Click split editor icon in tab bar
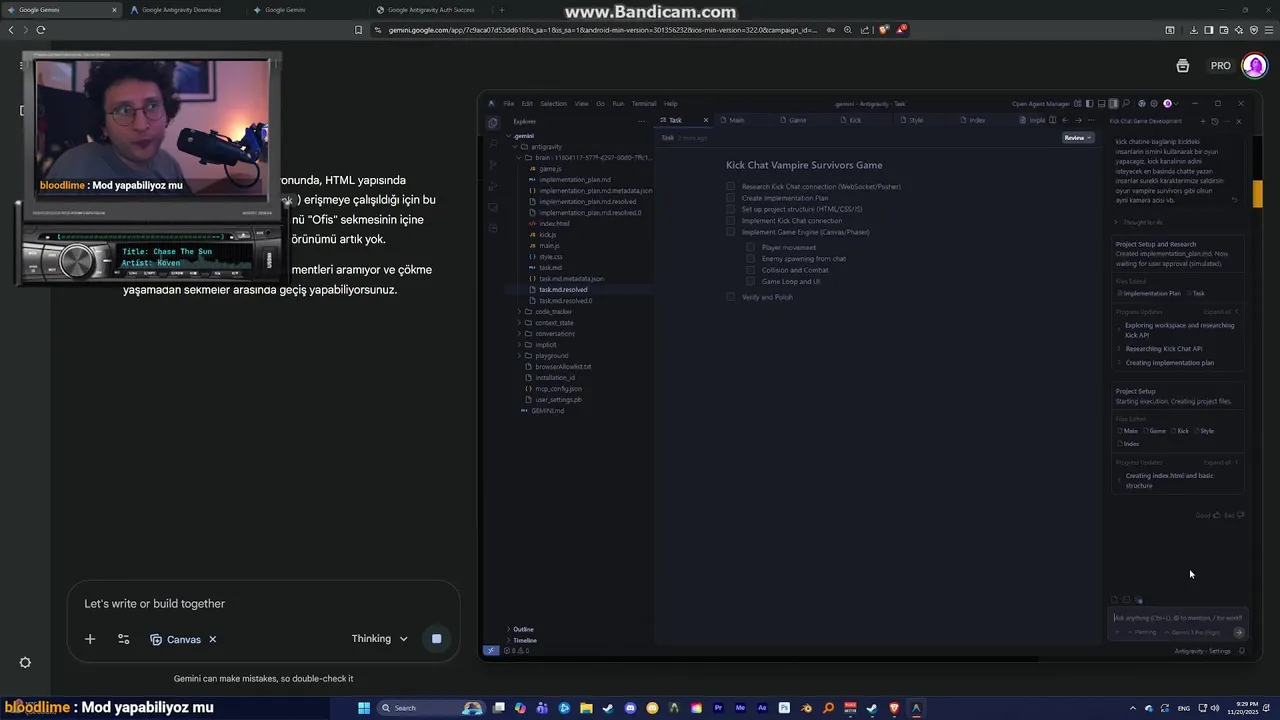This screenshot has width=1280, height=720. [1052, 120]
